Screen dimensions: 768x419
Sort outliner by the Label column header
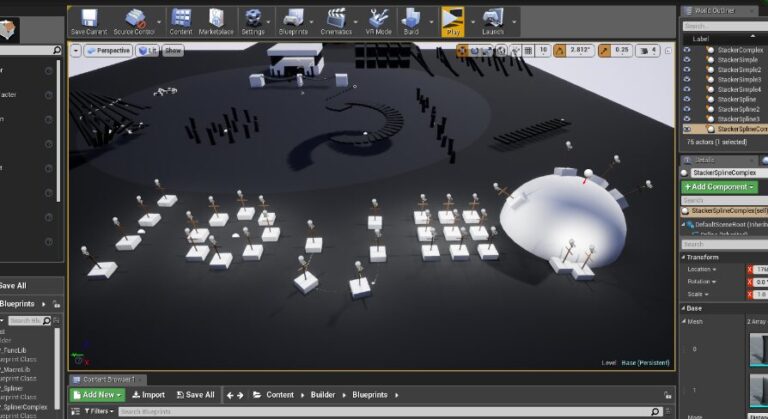700,38
